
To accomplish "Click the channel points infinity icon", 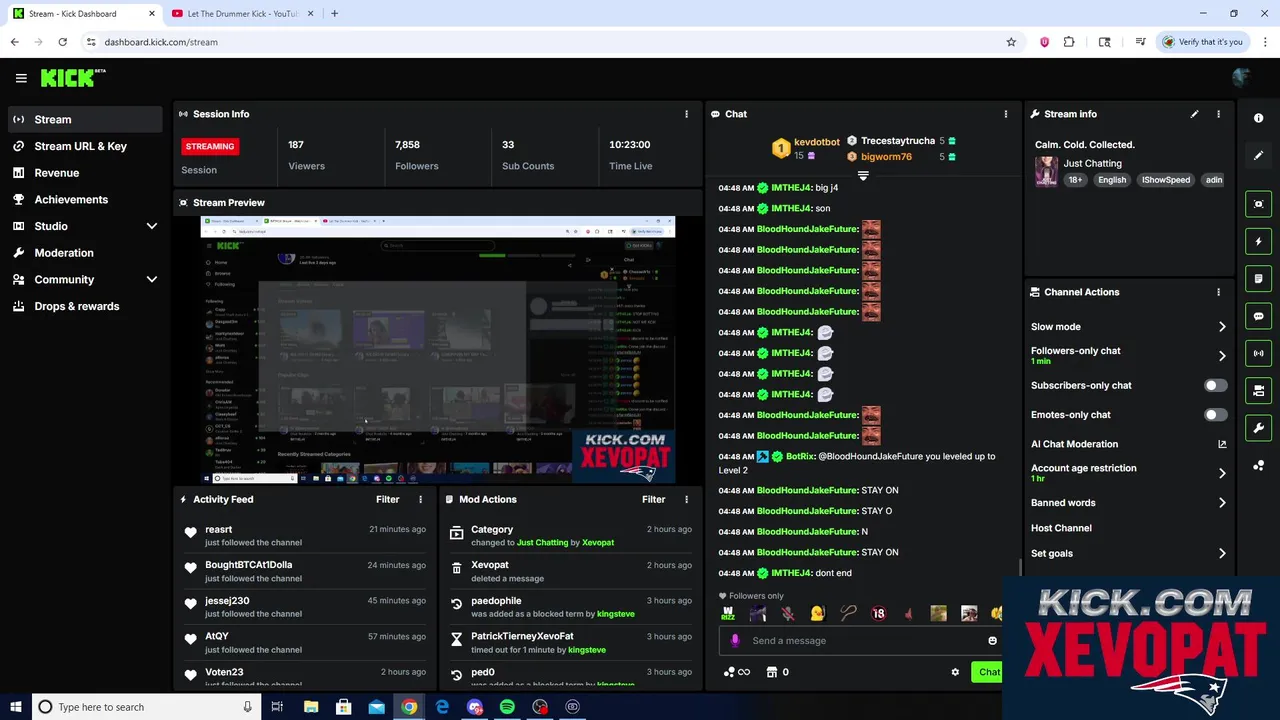I will pyautogui.click(x=736, y=672).
